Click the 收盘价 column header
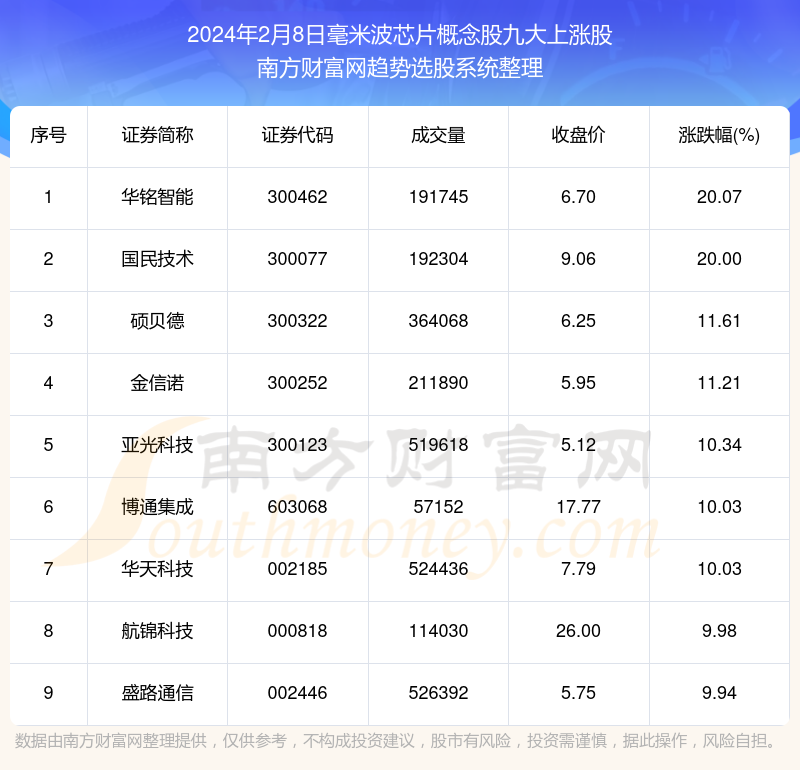 tap(579, 135)
